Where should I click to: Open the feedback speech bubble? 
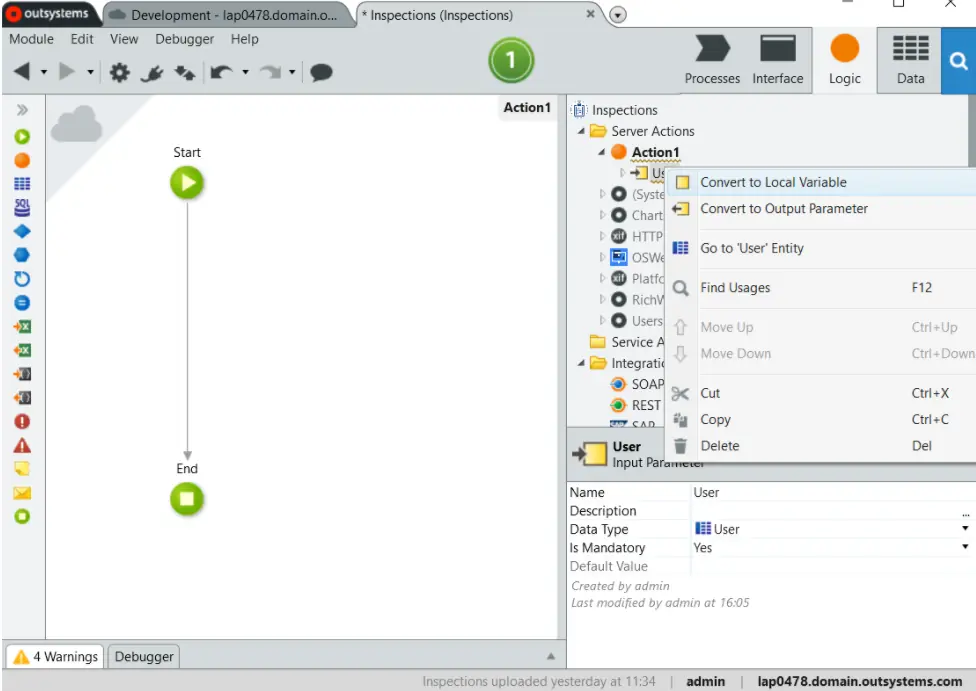click(321, 72)
